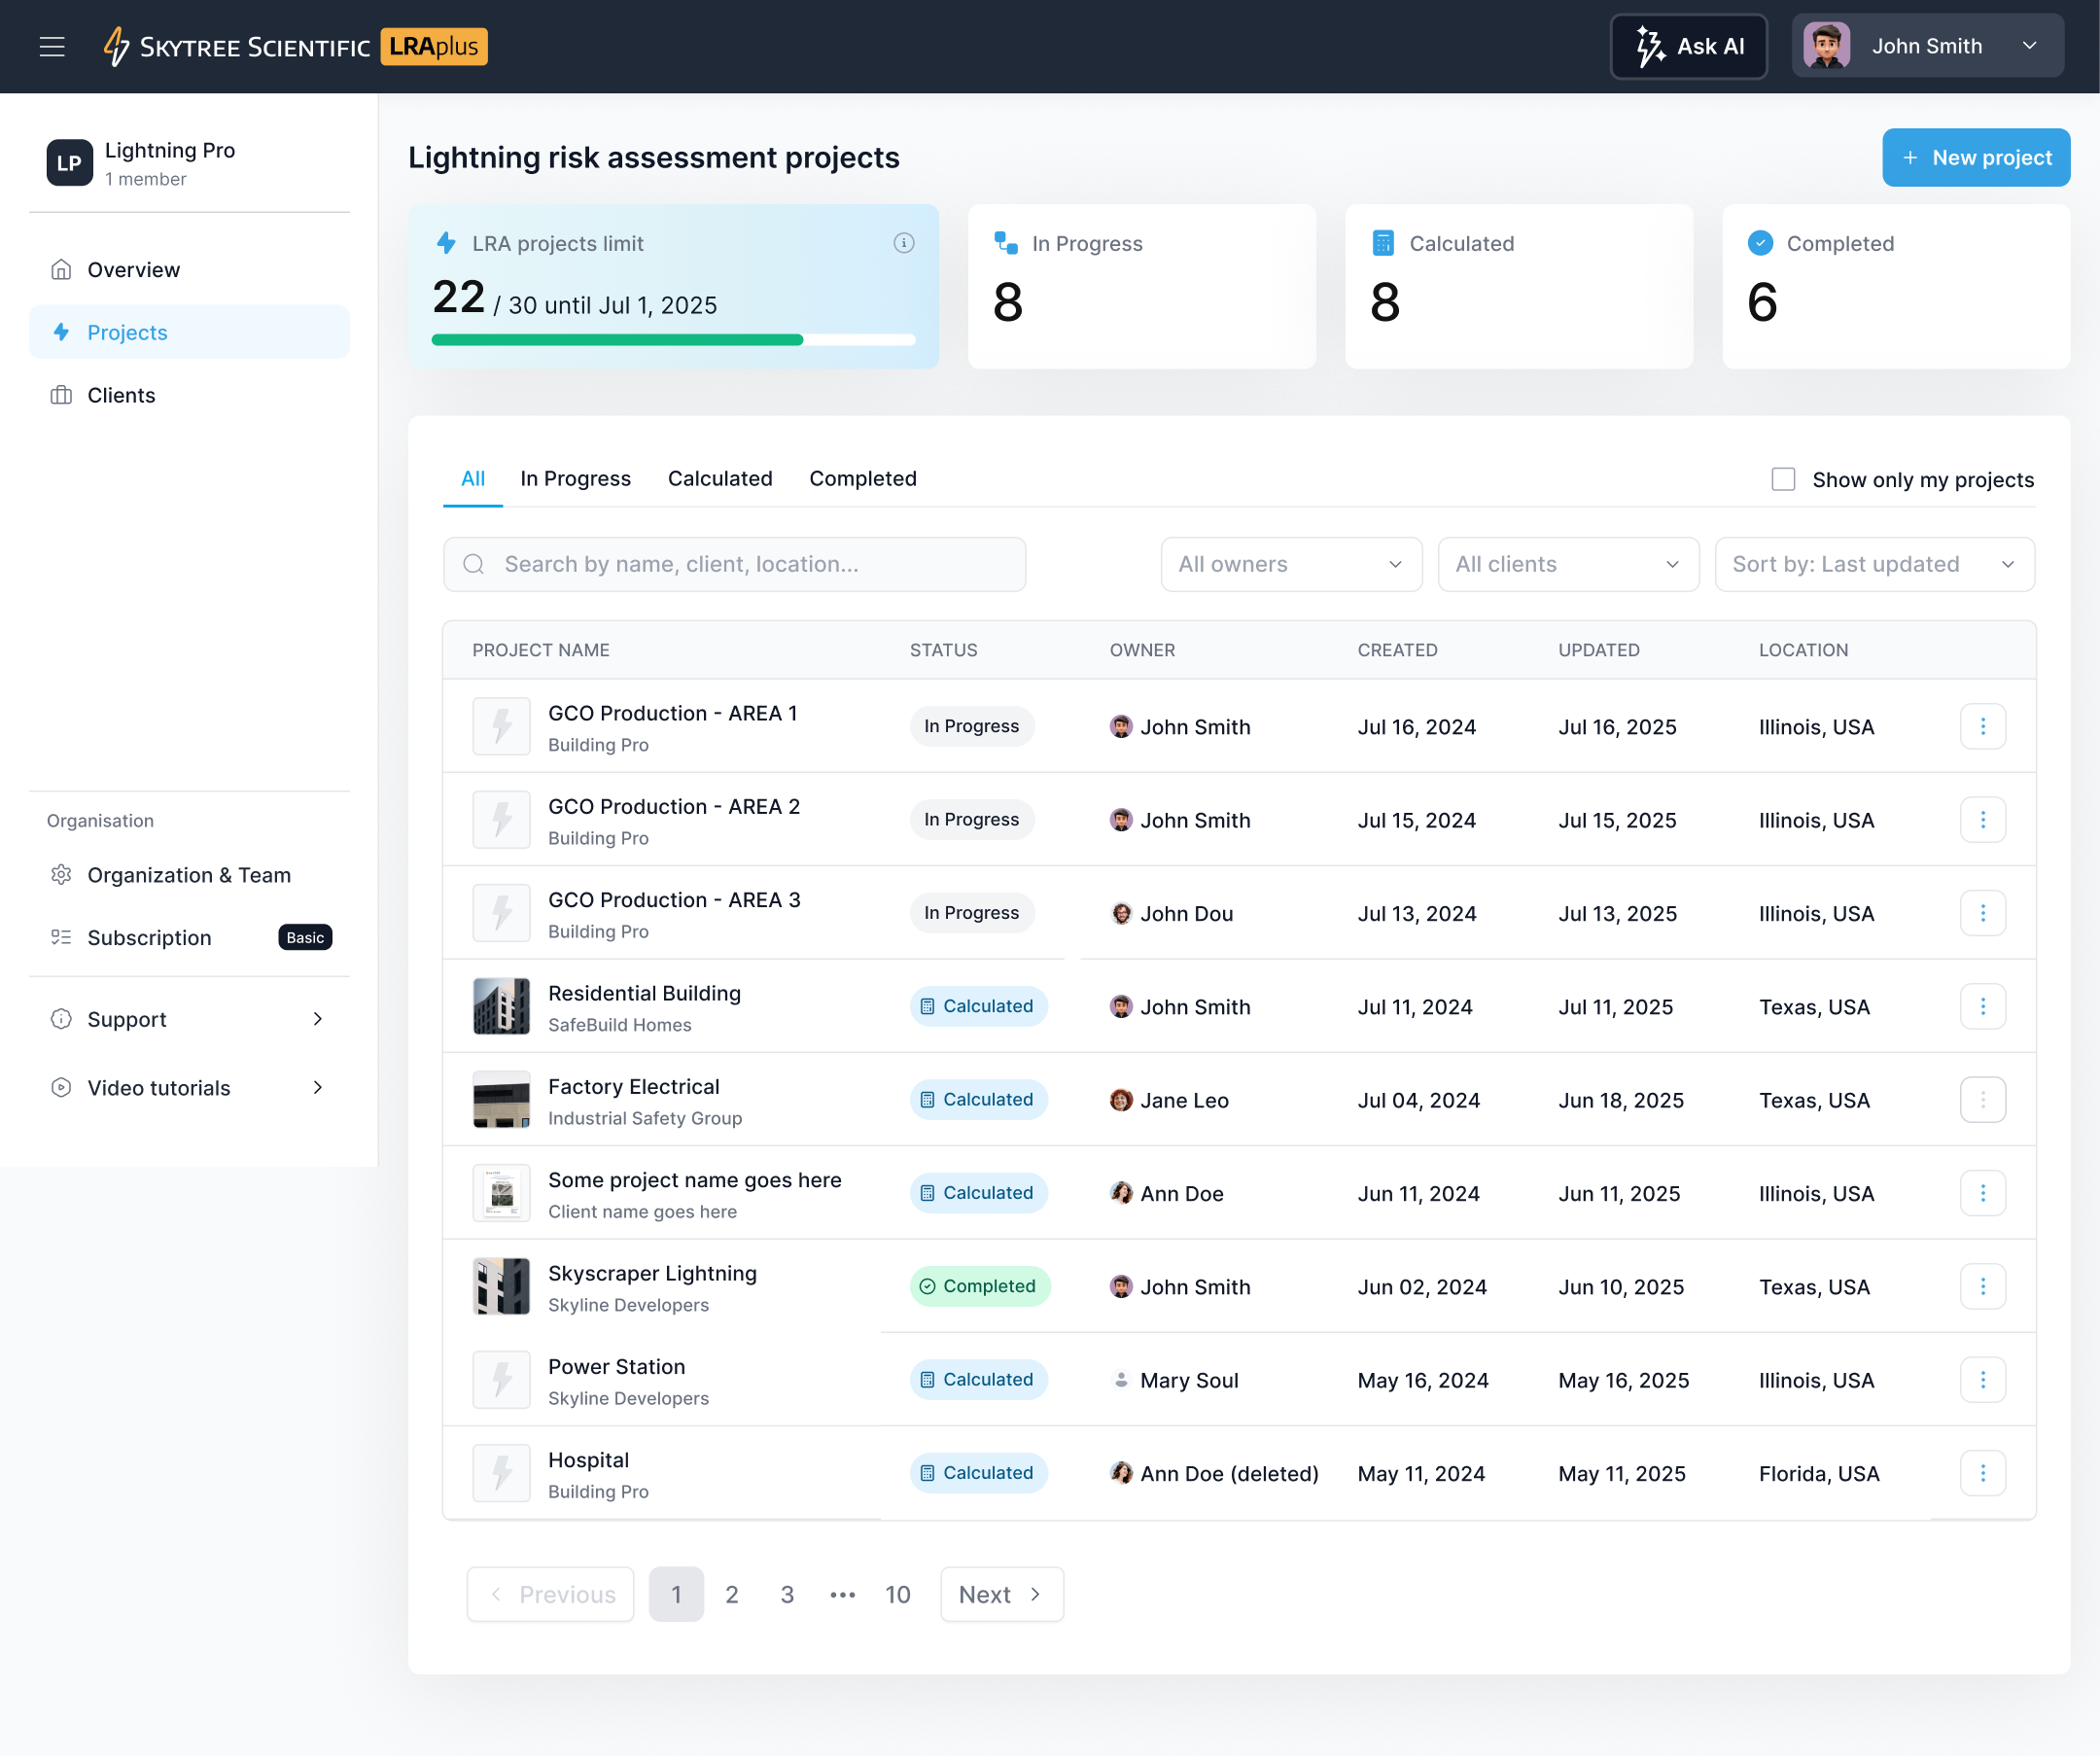Enable Show only my projects checkbox
This screenshot has height=1756, width=2100.
click(1782, 479)
